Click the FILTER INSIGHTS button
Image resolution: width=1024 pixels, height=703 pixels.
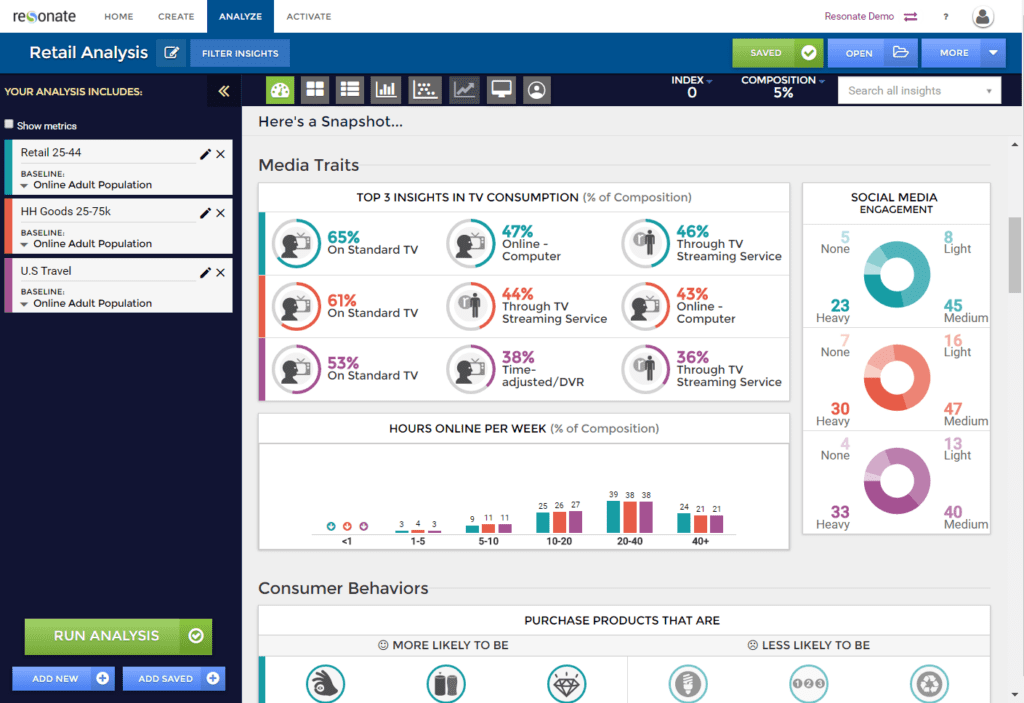tap(239, 53)
